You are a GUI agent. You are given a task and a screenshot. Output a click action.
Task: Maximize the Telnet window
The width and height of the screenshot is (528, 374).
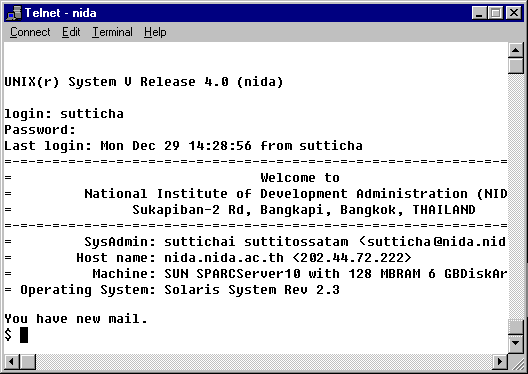tap(495, 13)
